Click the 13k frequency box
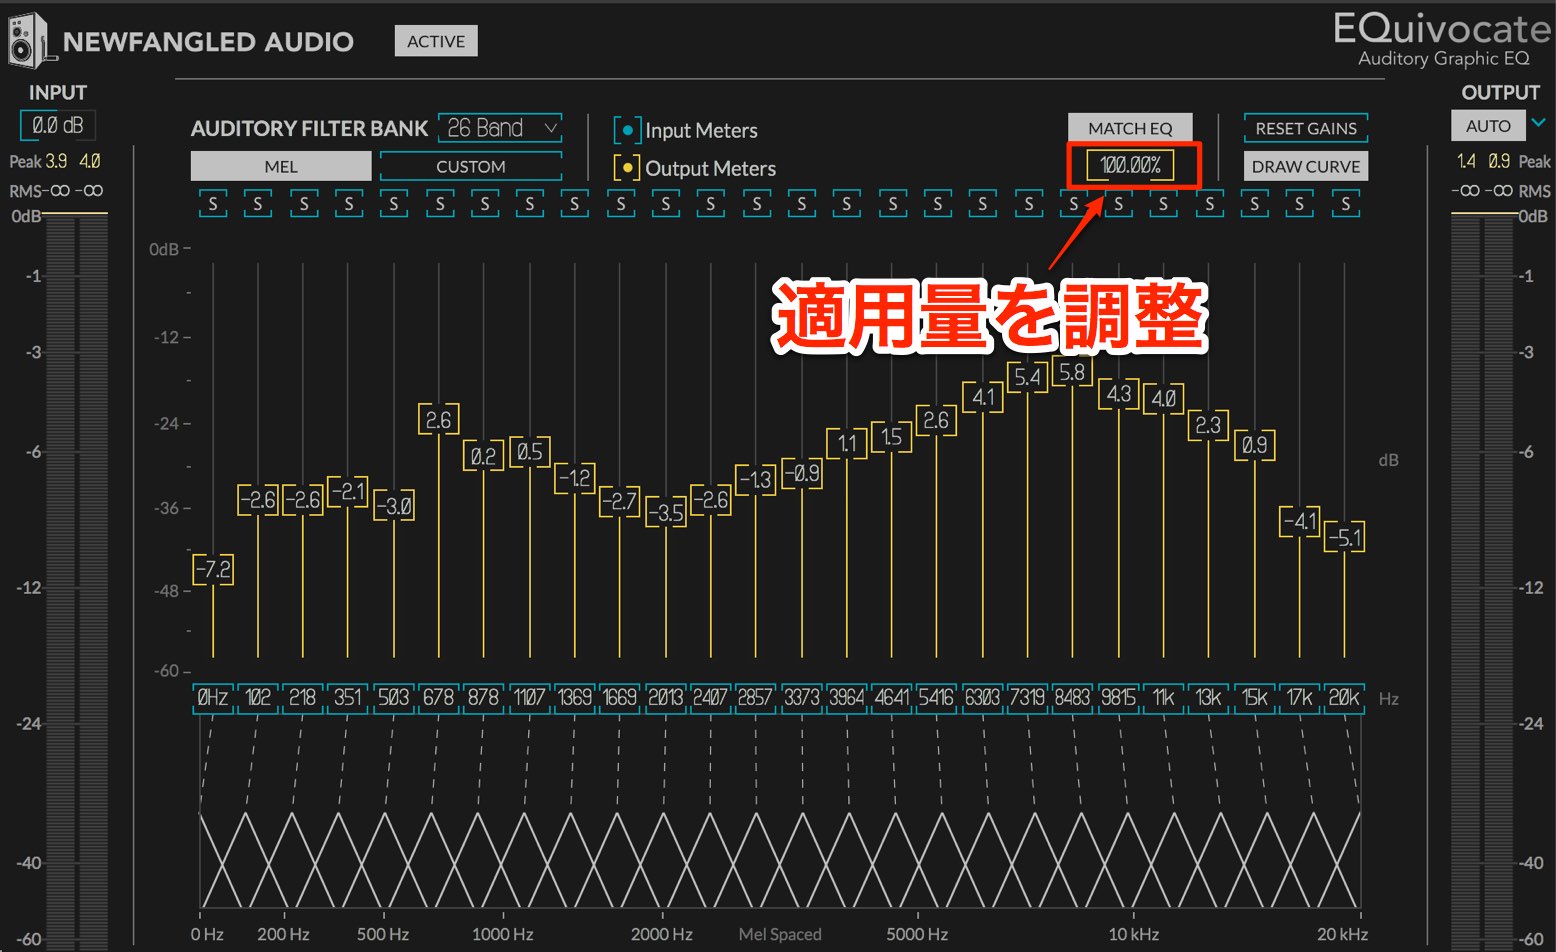Screen dimensions: 1556x952 (x=1209, y=698)
